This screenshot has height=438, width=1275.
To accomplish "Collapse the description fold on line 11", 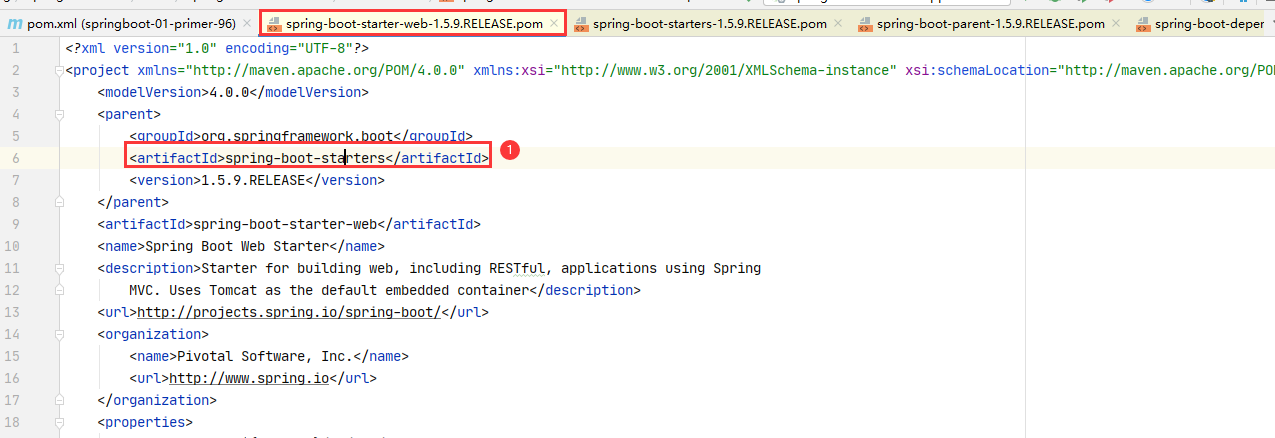I will (x=60, y=268).
